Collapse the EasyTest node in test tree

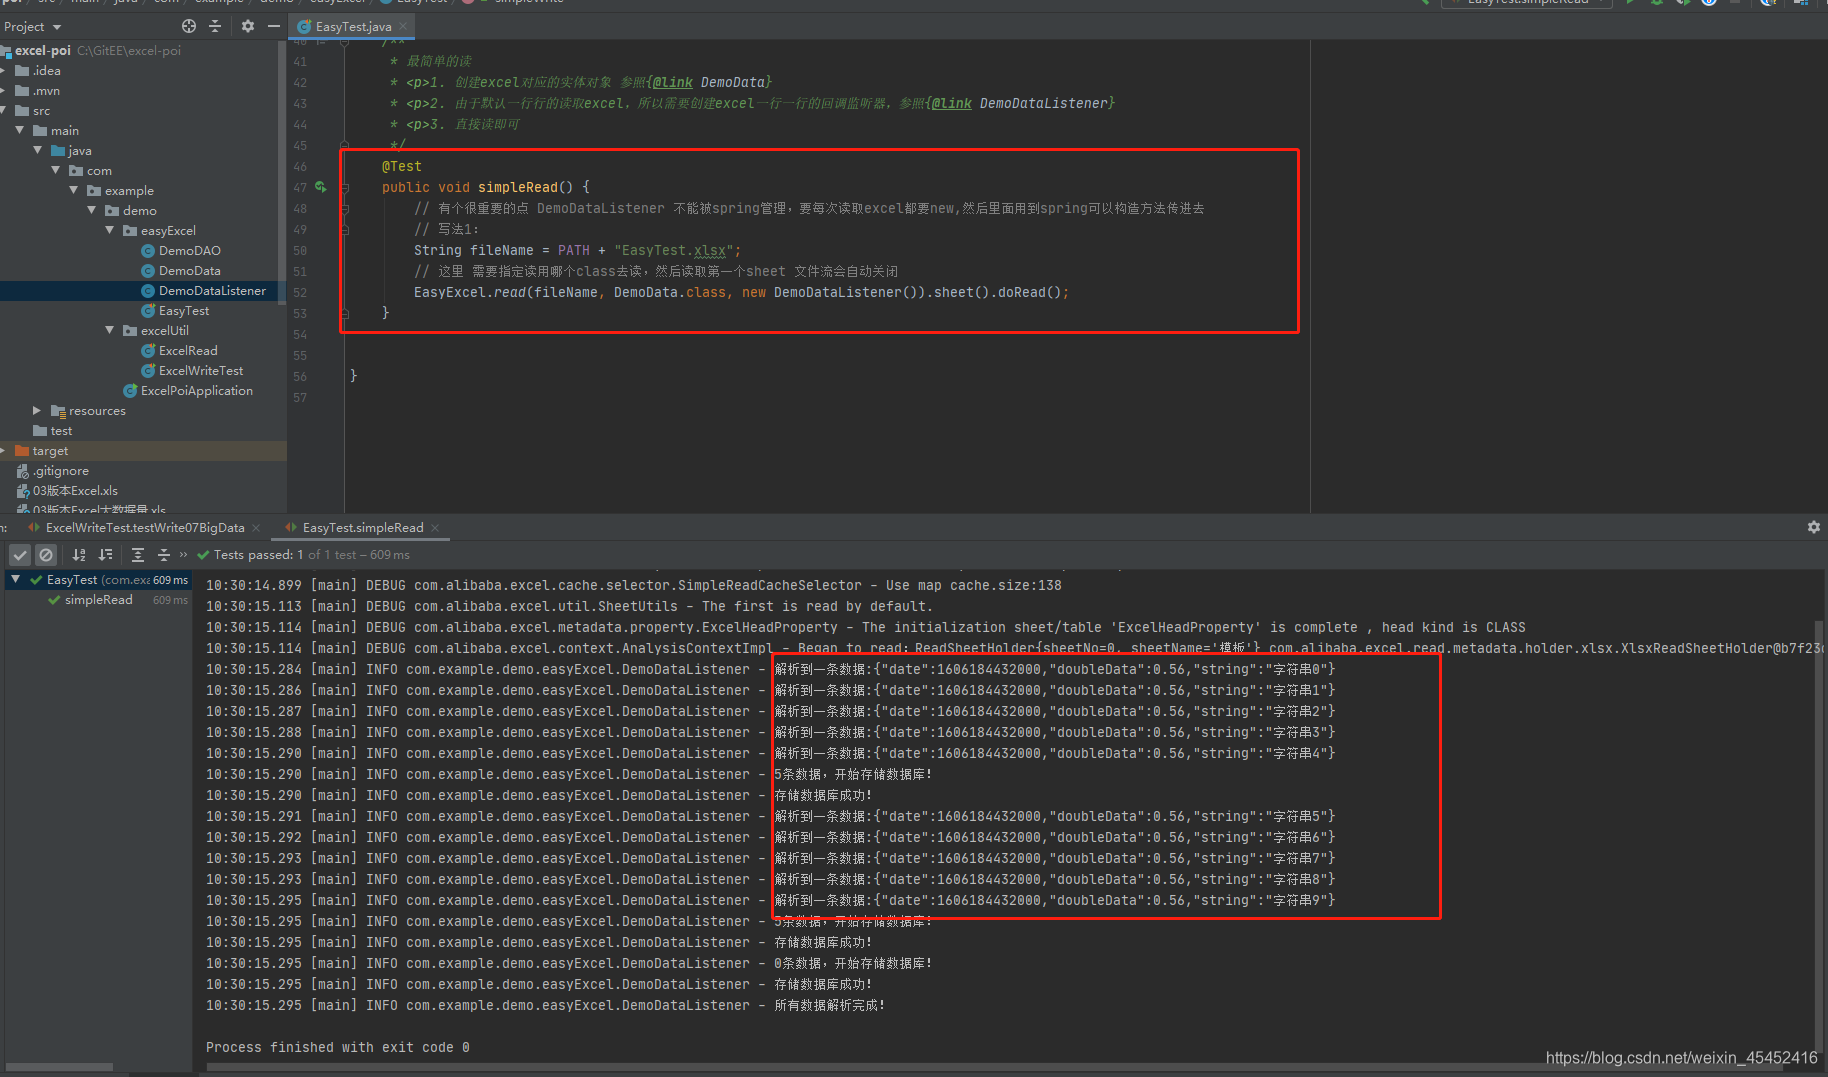pos(16,579)
